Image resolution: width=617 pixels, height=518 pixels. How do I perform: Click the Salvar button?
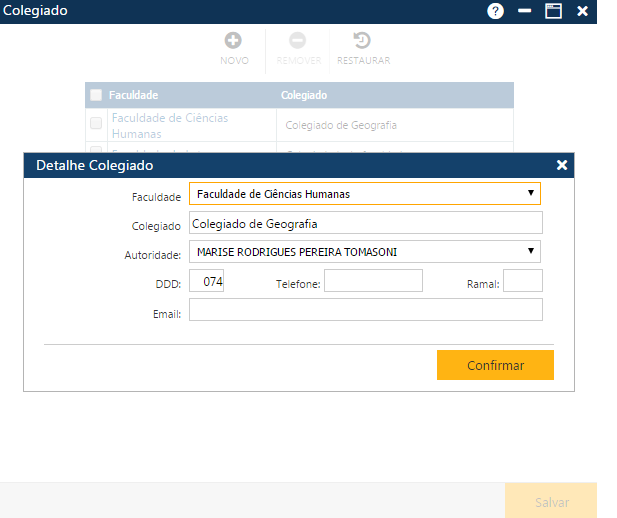(551, 502)
